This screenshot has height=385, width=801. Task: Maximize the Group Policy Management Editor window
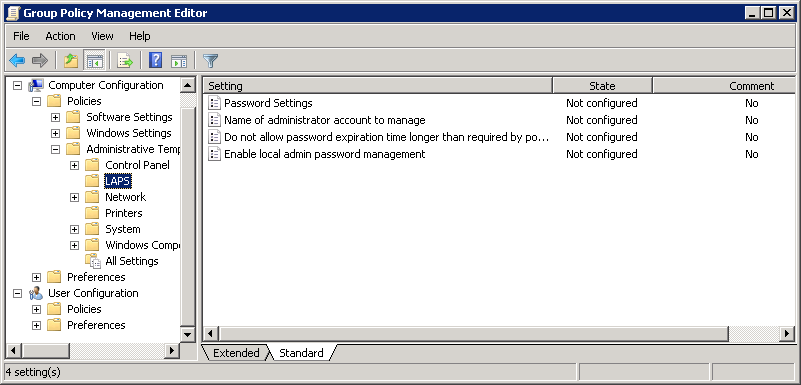768,13
